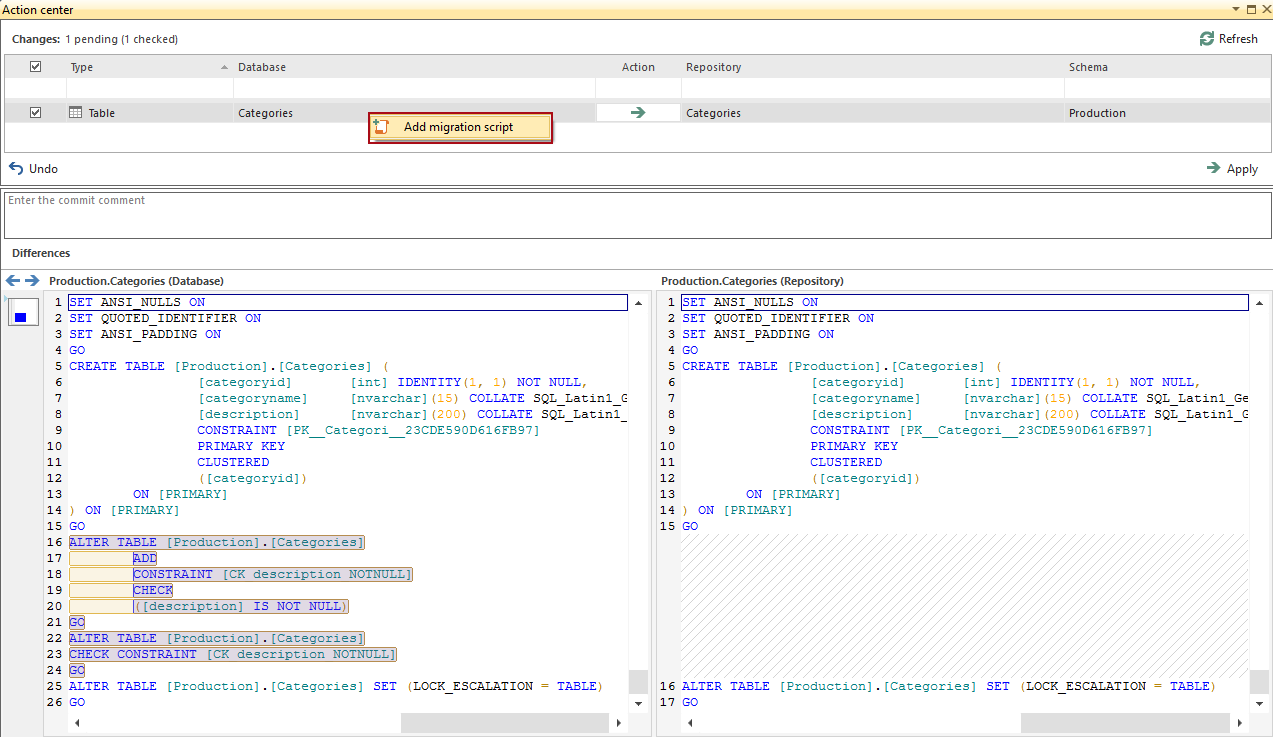The height and width of the screenshot is (737, 1273).
Task: Uncheck the Categories table row checkbox
Action: [x=36, y=113]
